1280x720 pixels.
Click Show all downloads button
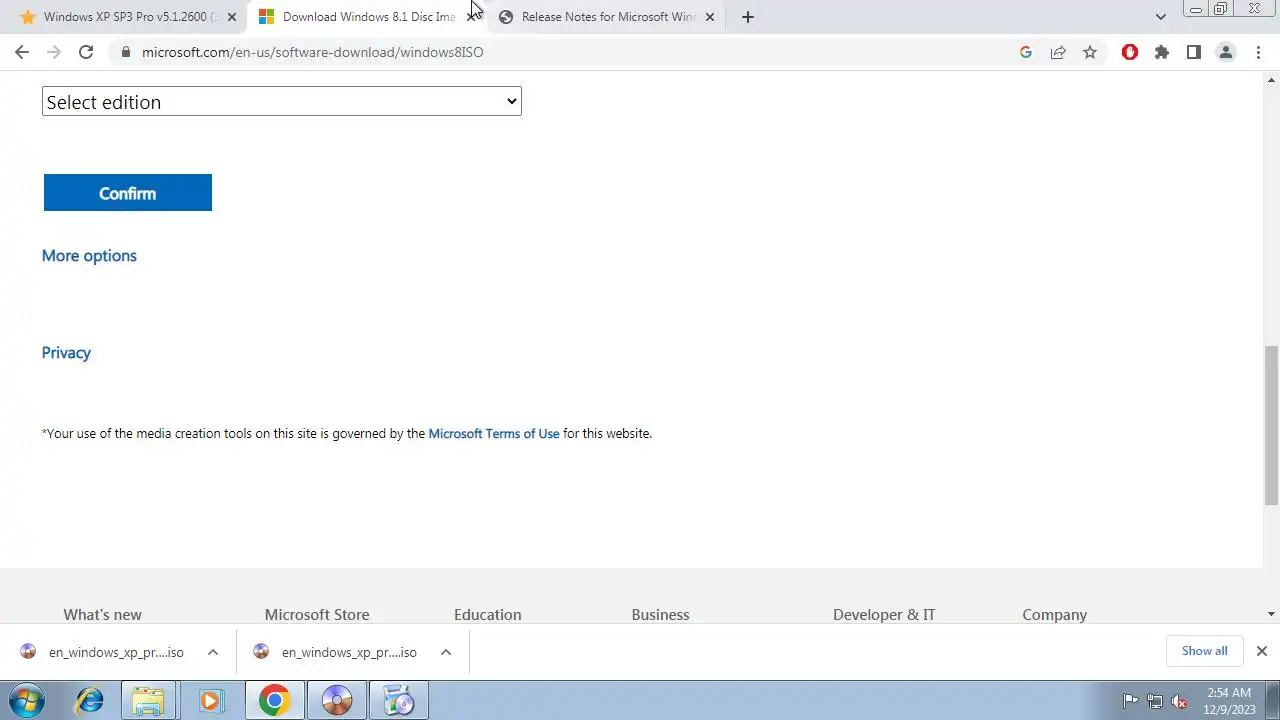[x=1204, y=651]
